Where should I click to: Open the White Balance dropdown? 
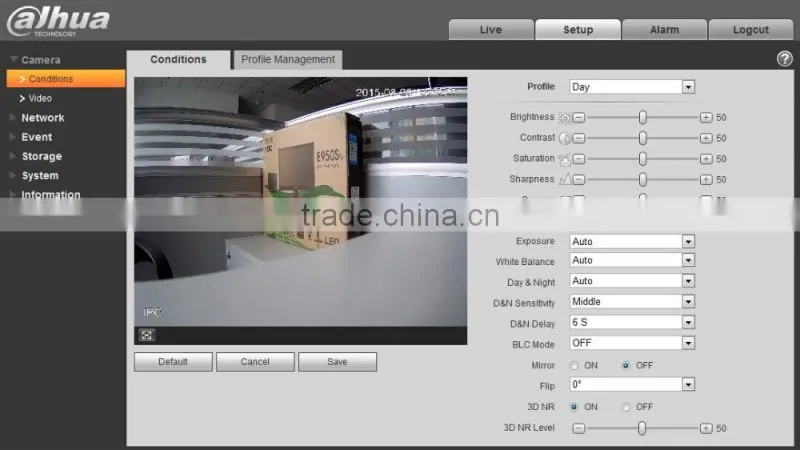pyautogui.click(x=632, y=261)
